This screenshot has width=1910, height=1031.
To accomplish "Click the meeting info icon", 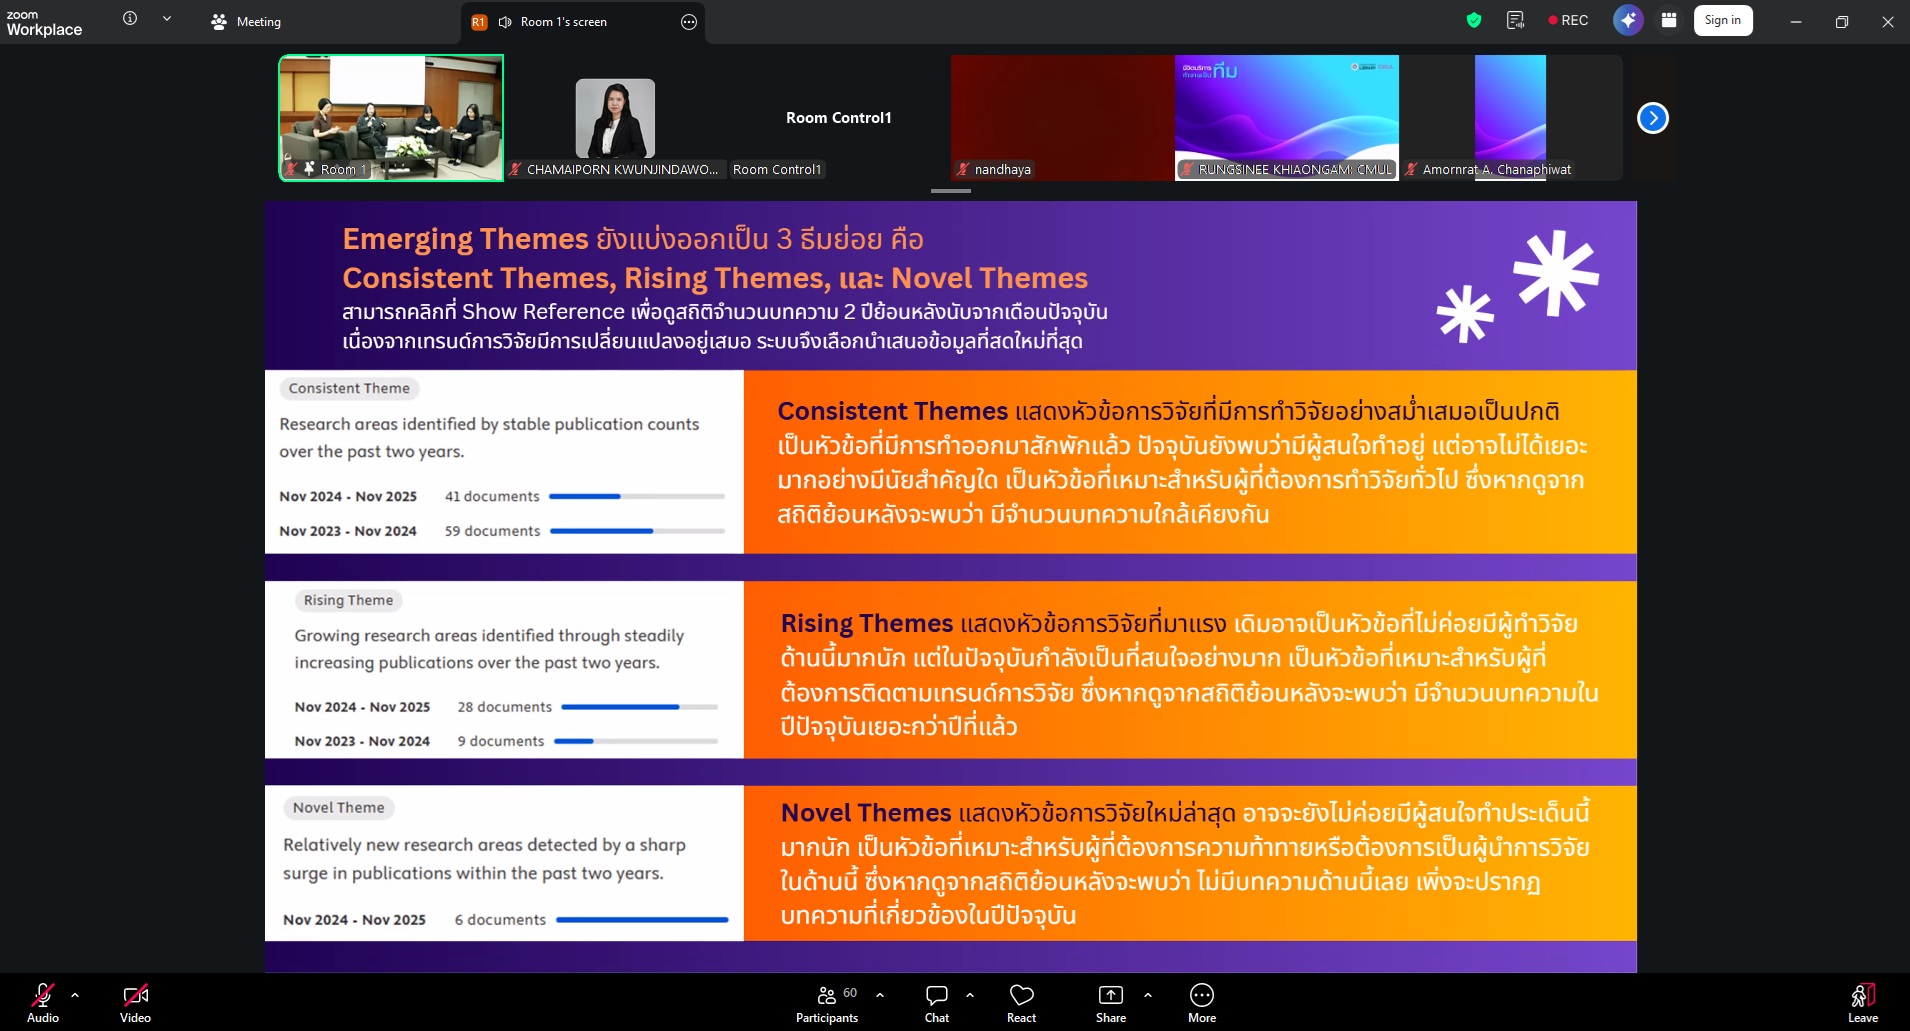I will pyautogui.click(x=130, y=19).
